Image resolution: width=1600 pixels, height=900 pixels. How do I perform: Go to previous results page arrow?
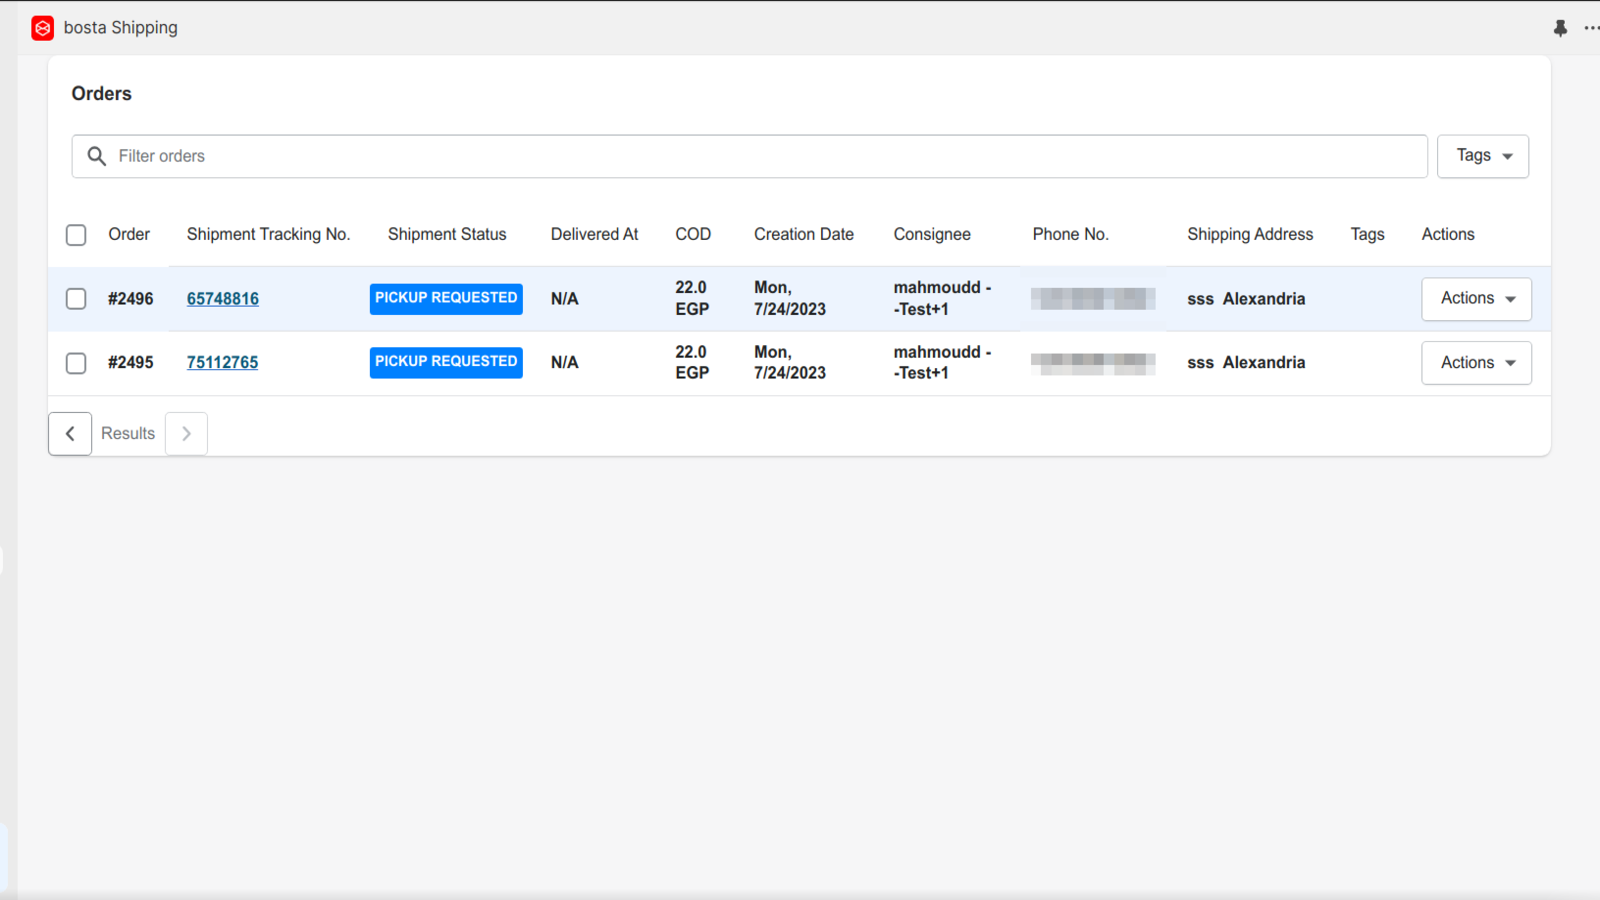pyautogui.click(x=70, y=434)
